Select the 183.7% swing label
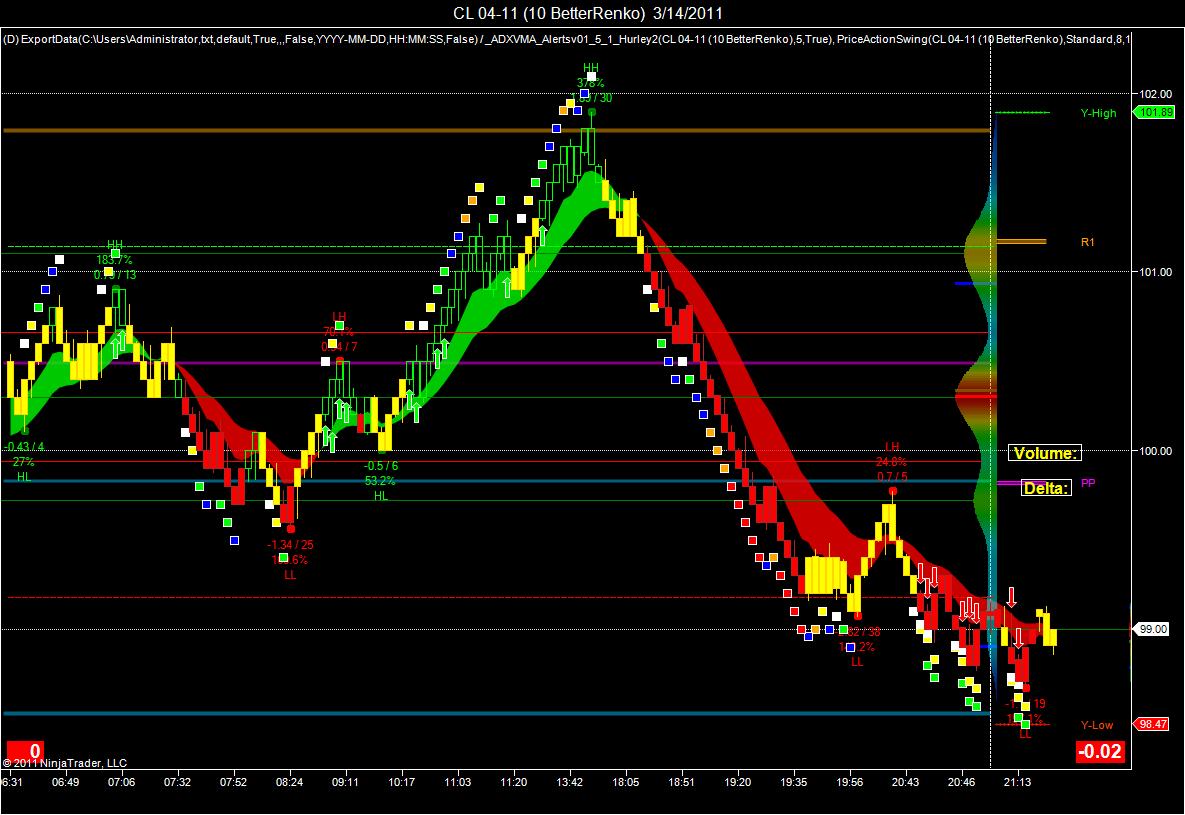The height and width of the screenshot is (815, 1185). pos(114,260)
